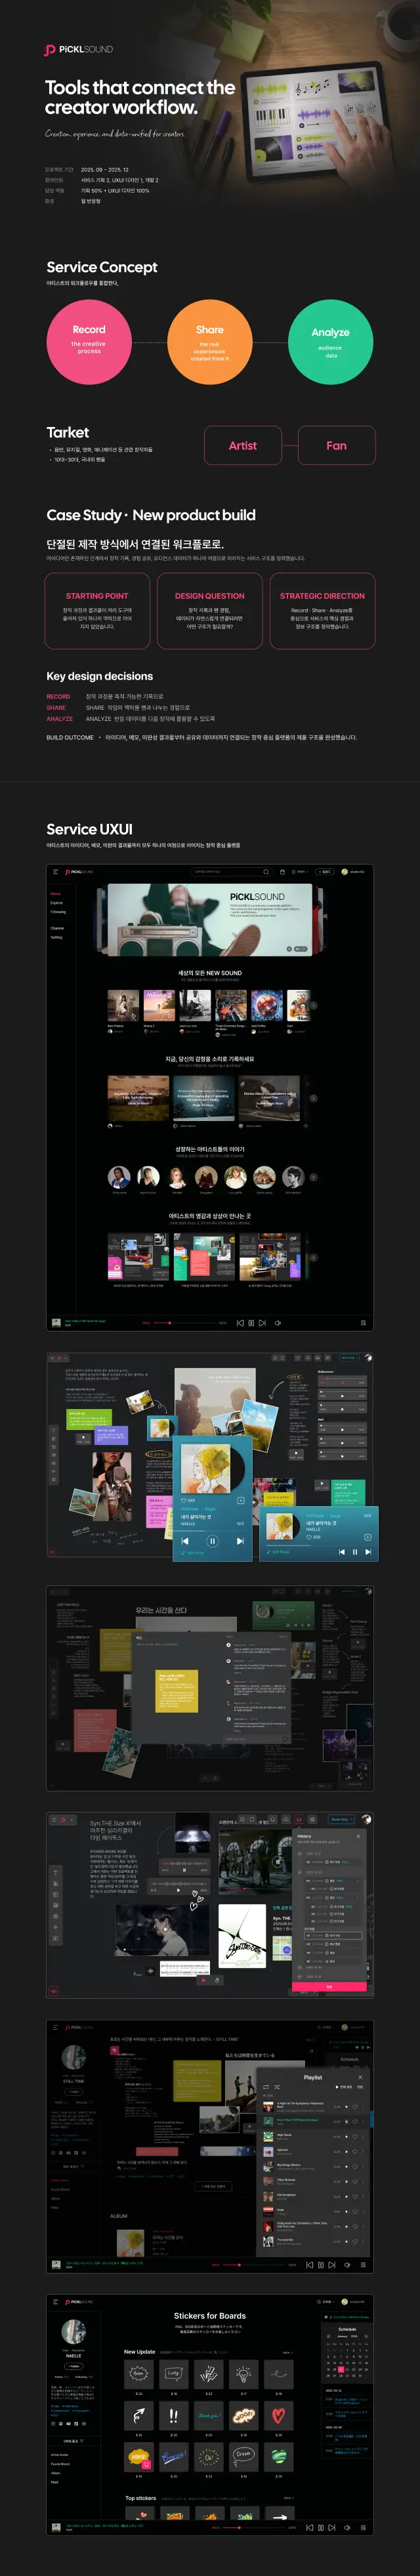
Task: Skip to next track in home screen player bar
Action: [262, 1323]
